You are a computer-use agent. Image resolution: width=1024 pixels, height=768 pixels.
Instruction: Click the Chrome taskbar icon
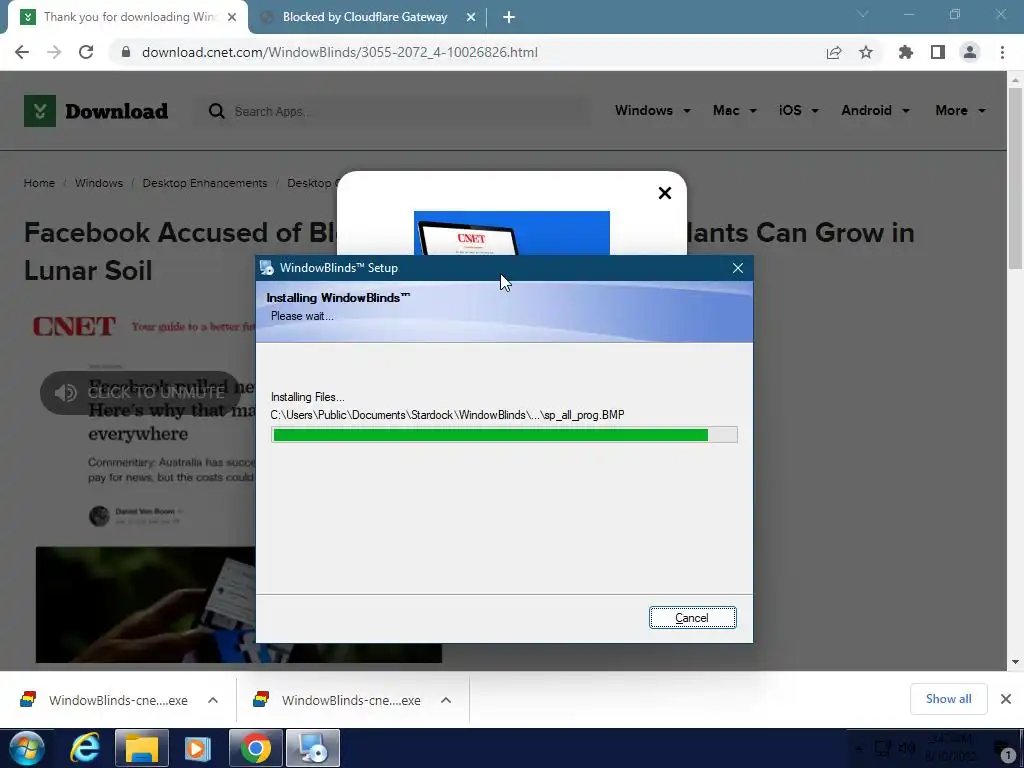click(x=256, y=748)
